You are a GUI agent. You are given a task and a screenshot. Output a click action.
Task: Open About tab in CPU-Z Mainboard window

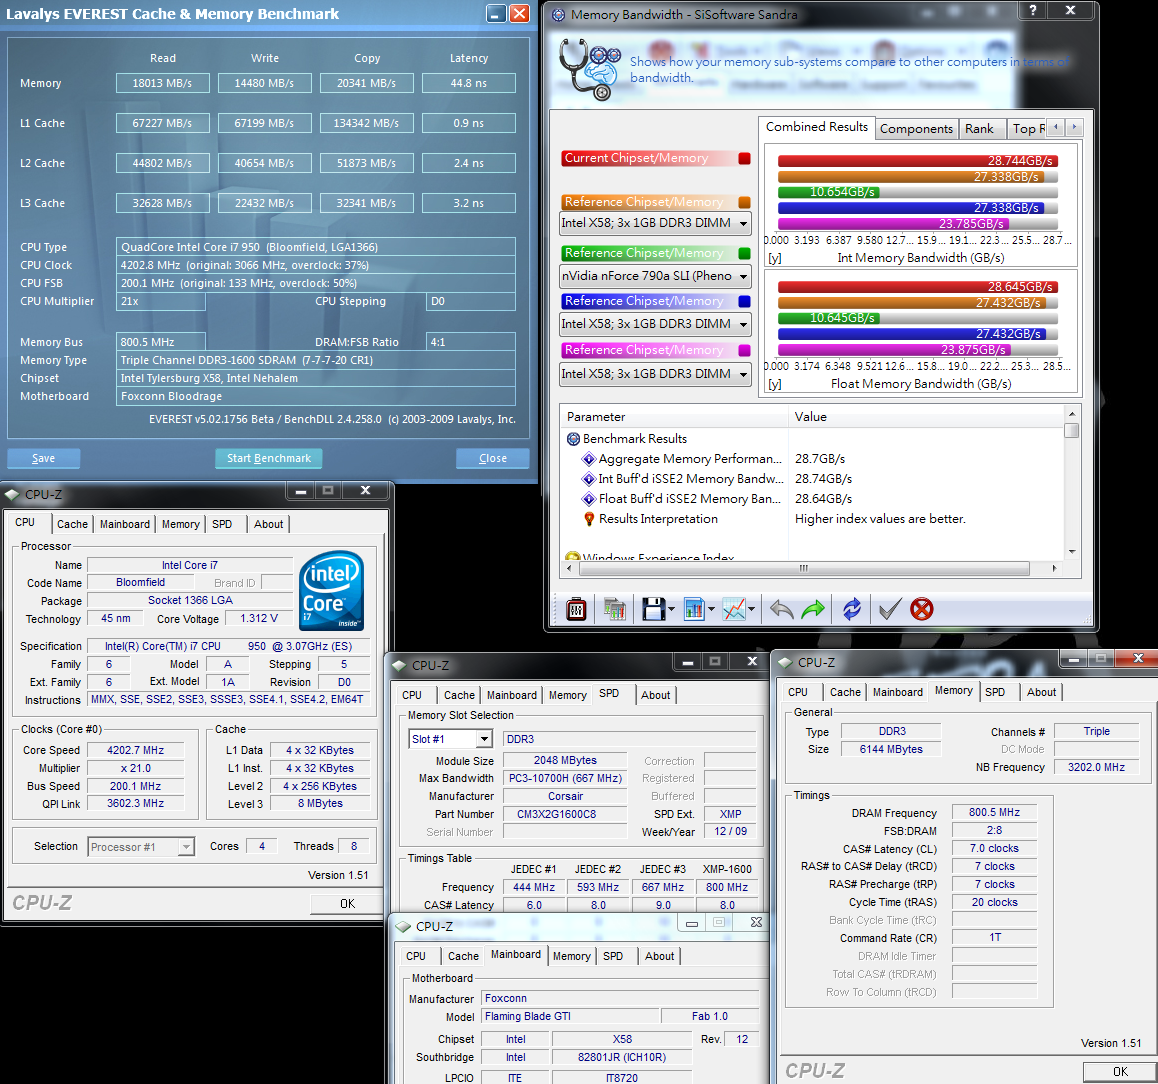pyautogui.click(x=659, y=956)
